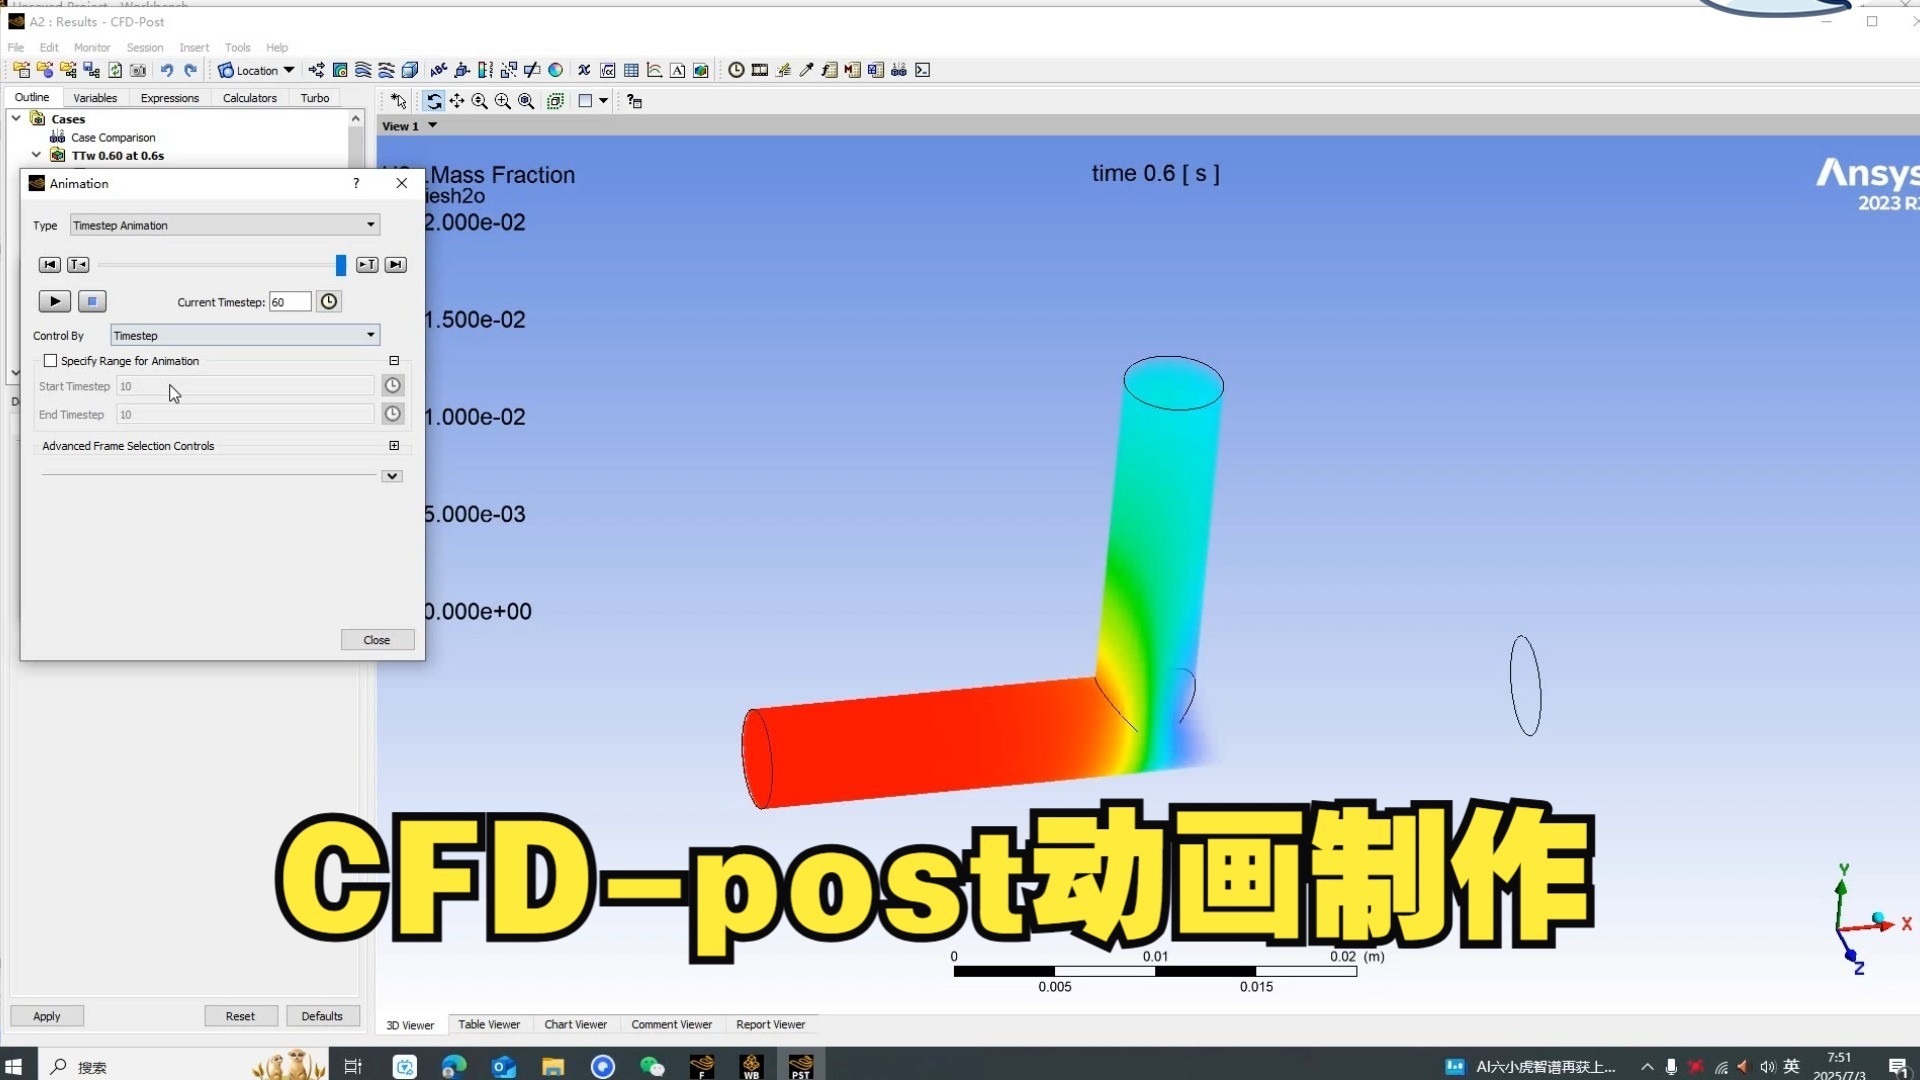Screen dimensions: 1920x1080
Task: Click the Timestep Selector clock toolbar icon
Action: [x=736, y=70]
